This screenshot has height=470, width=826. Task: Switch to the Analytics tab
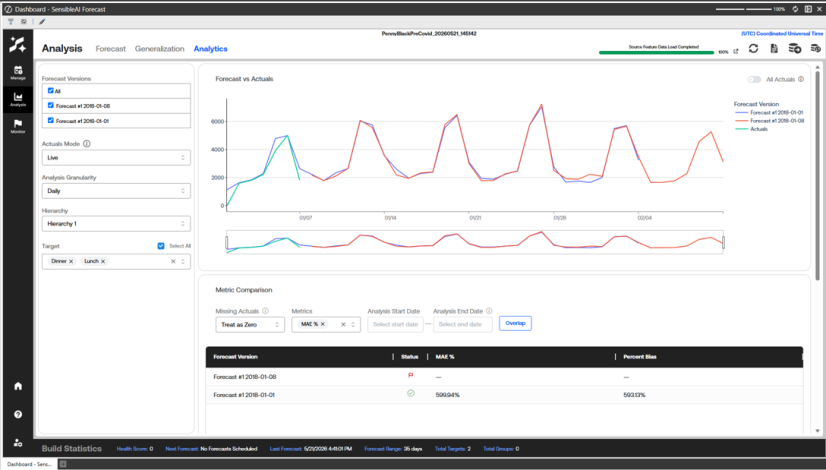(x=211, y=49)
